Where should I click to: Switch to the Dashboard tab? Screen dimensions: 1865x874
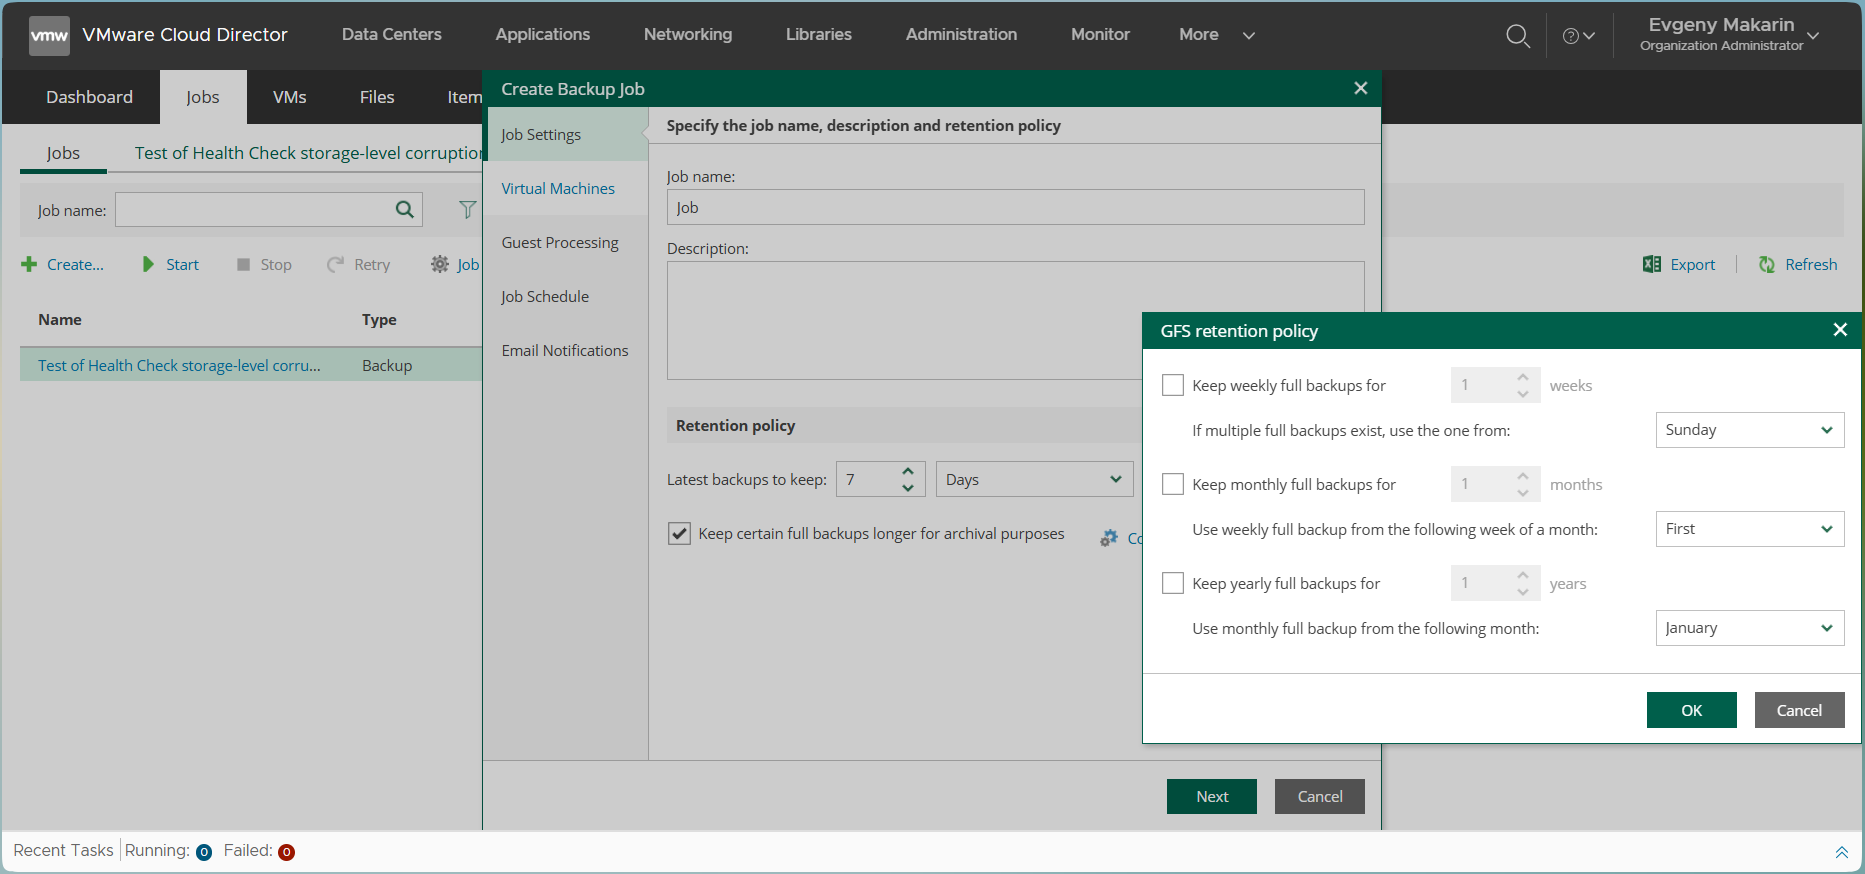click(x=89, y=97)
